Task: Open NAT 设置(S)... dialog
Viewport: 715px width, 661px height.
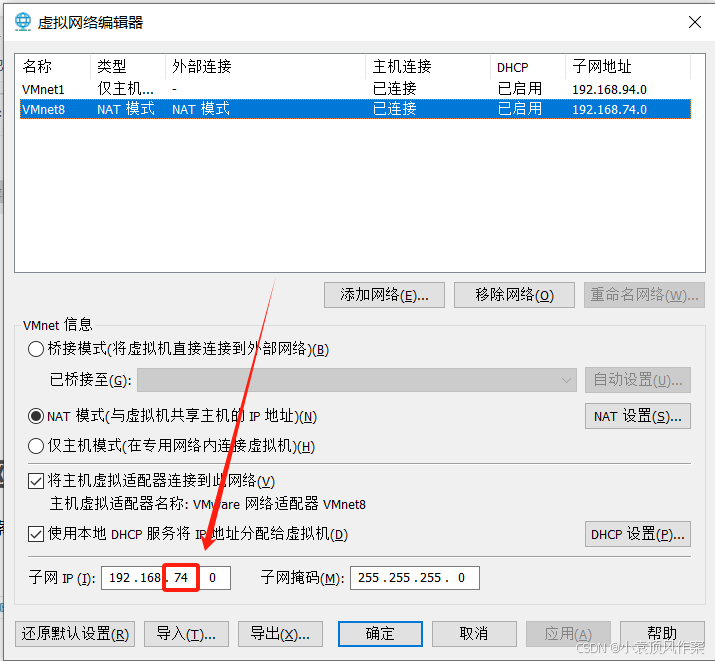Action: pos(637,416)
